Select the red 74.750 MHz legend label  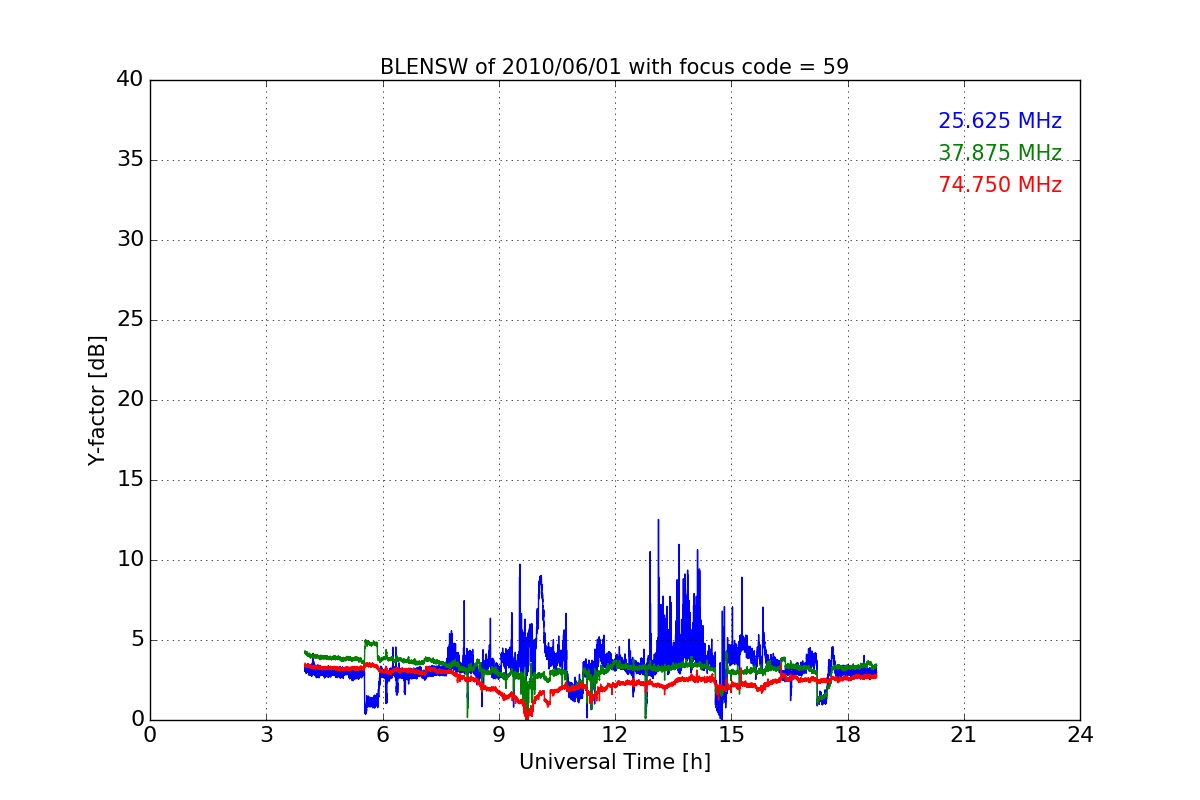point(1000,185)
